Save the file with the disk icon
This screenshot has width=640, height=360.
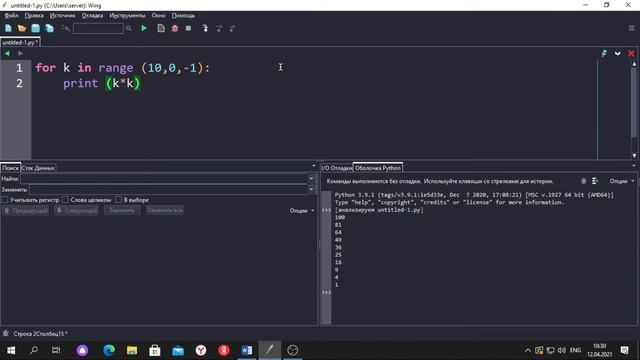(36, 28)
